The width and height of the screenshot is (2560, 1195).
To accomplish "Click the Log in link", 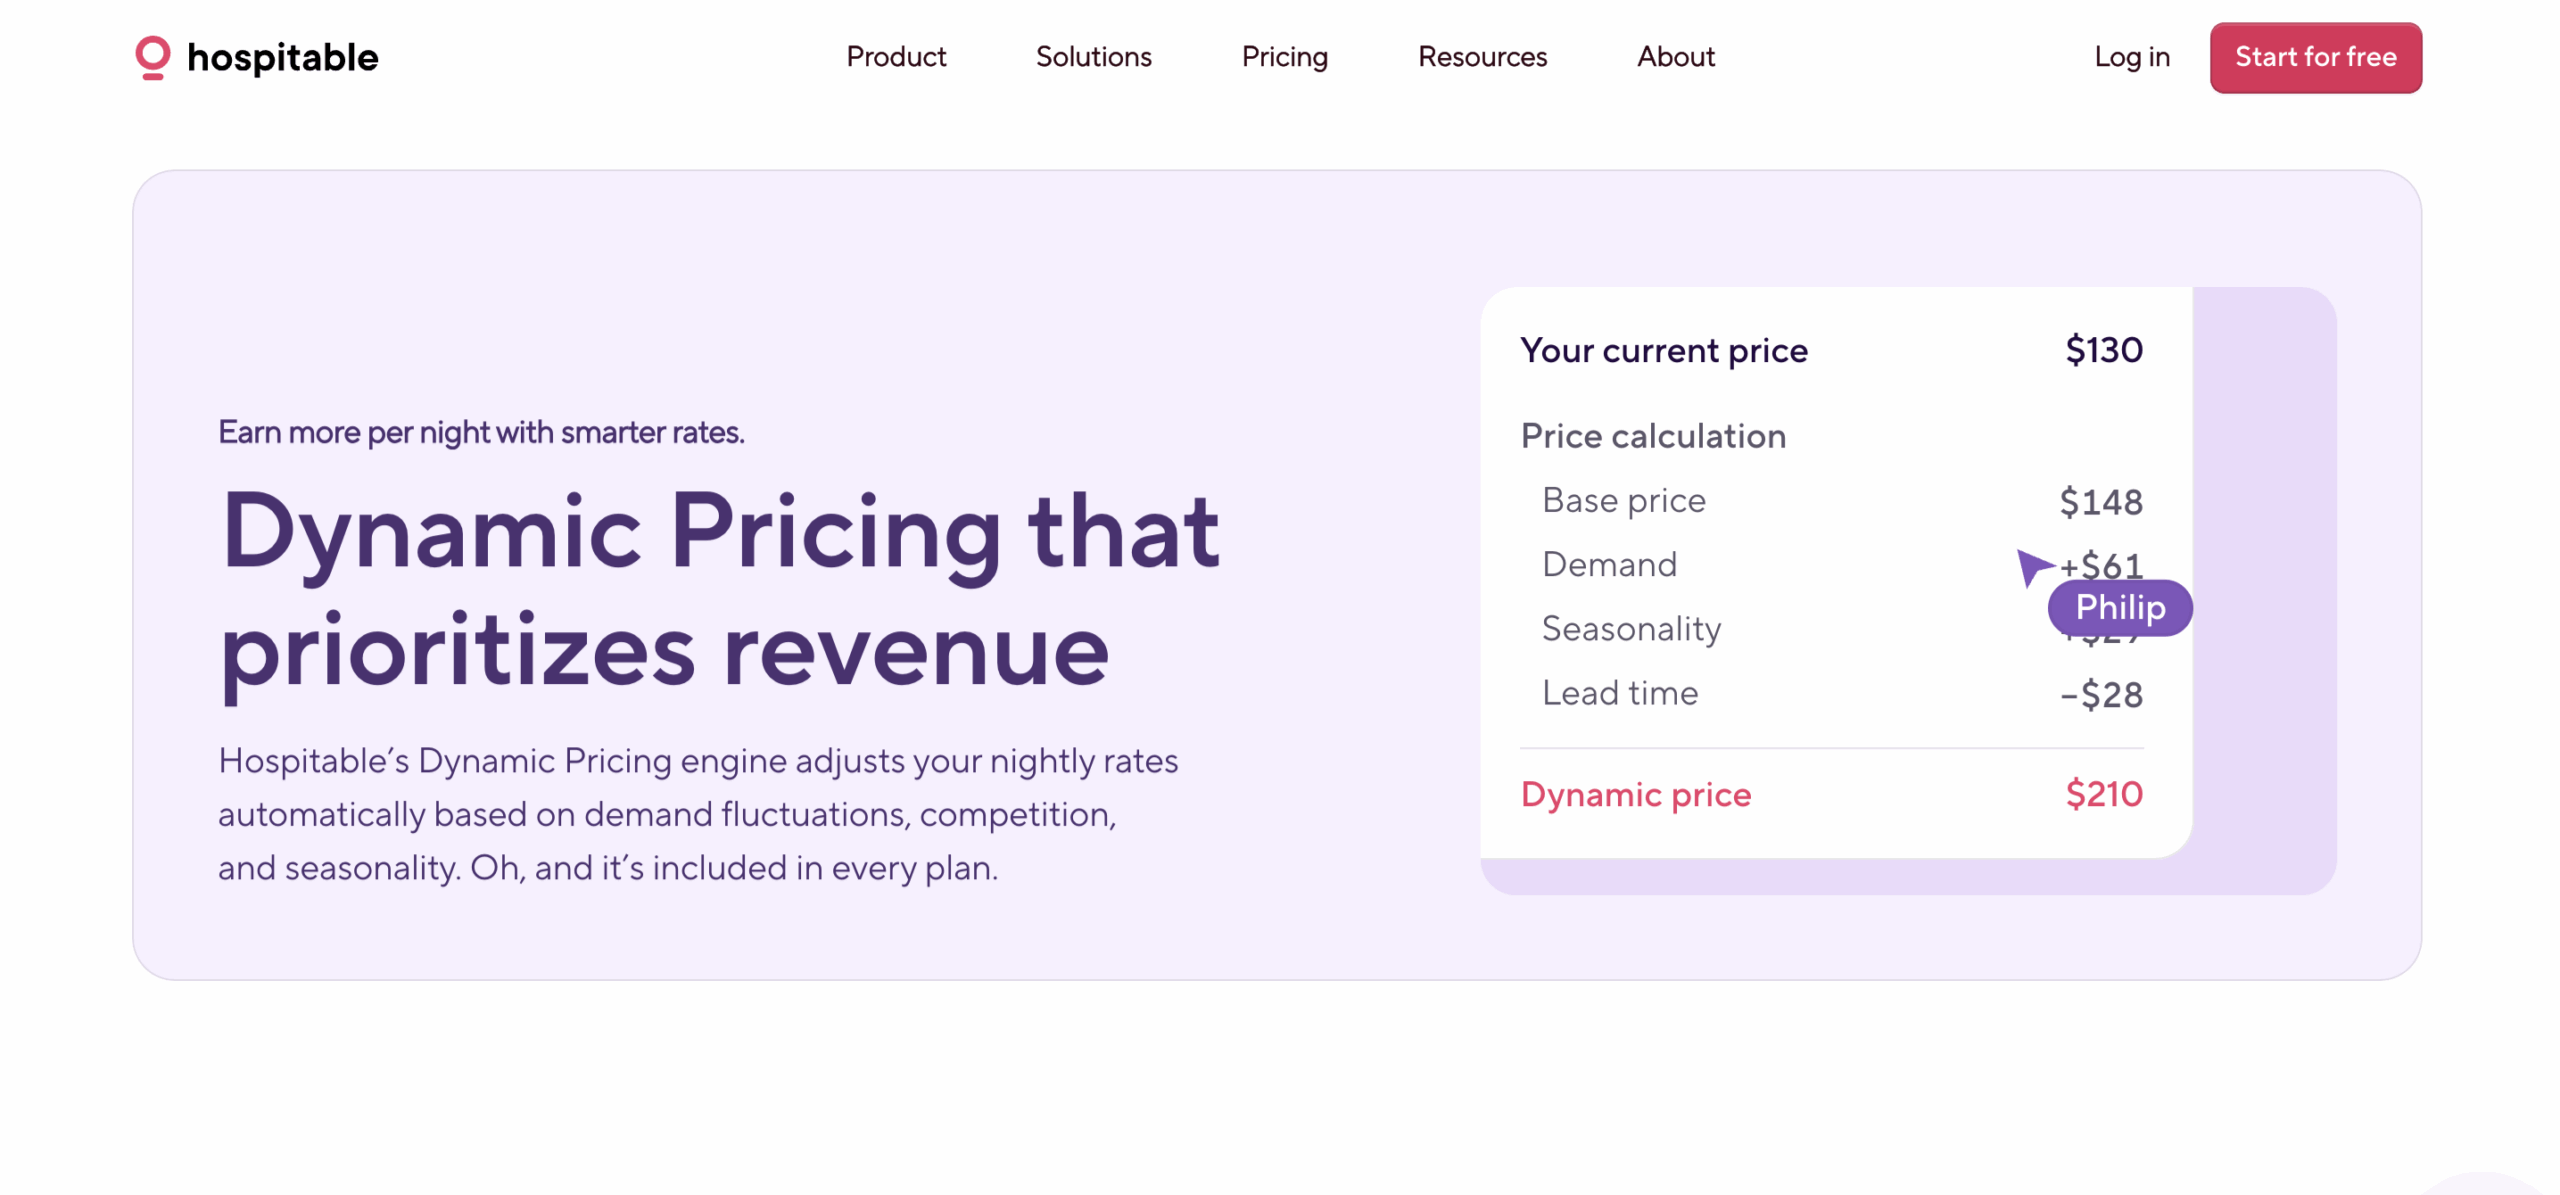I will pos(2131,57).
